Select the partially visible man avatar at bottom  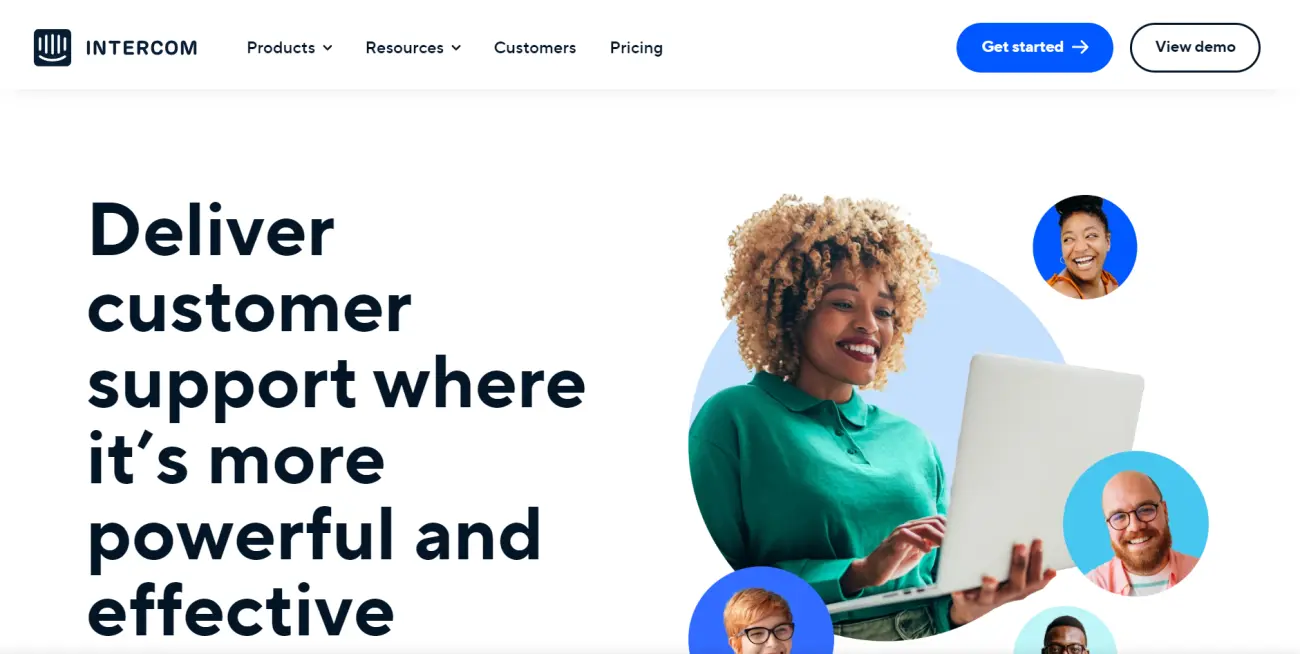[1065, 630]
